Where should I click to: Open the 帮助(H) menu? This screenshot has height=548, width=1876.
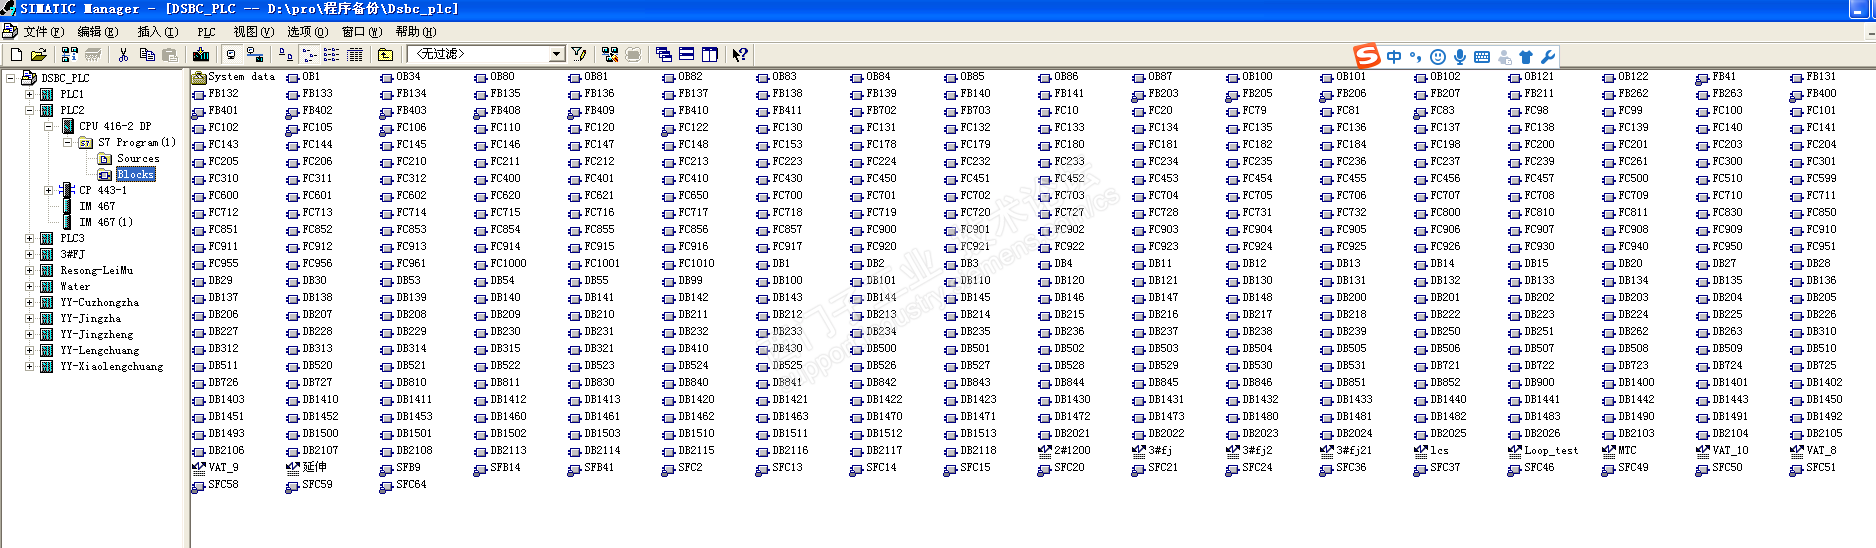tap(415, 32)
